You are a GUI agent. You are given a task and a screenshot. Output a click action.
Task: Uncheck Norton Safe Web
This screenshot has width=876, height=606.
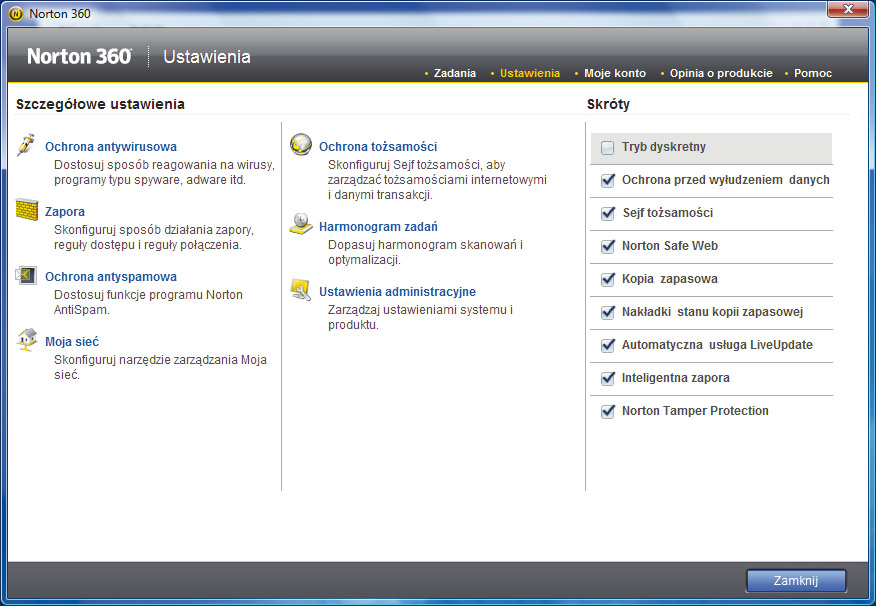[608, 246]
